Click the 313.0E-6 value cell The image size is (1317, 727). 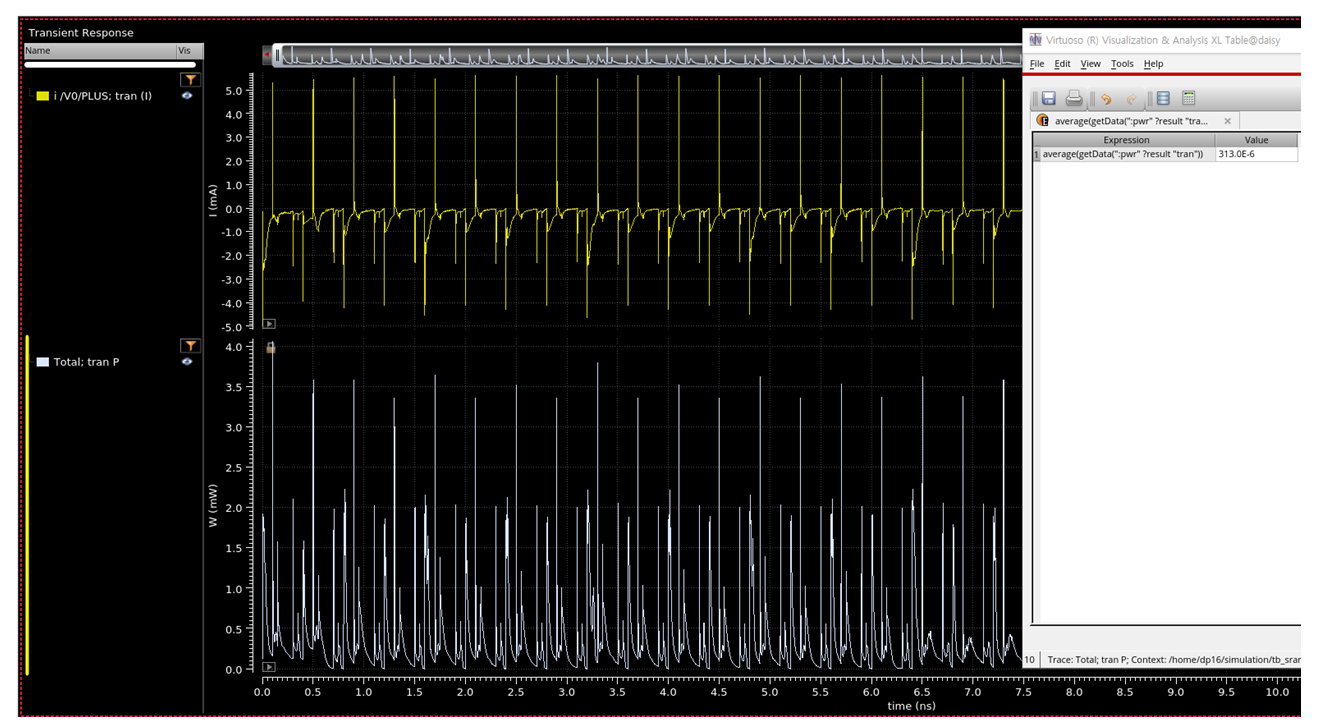tap(1256, 154)
